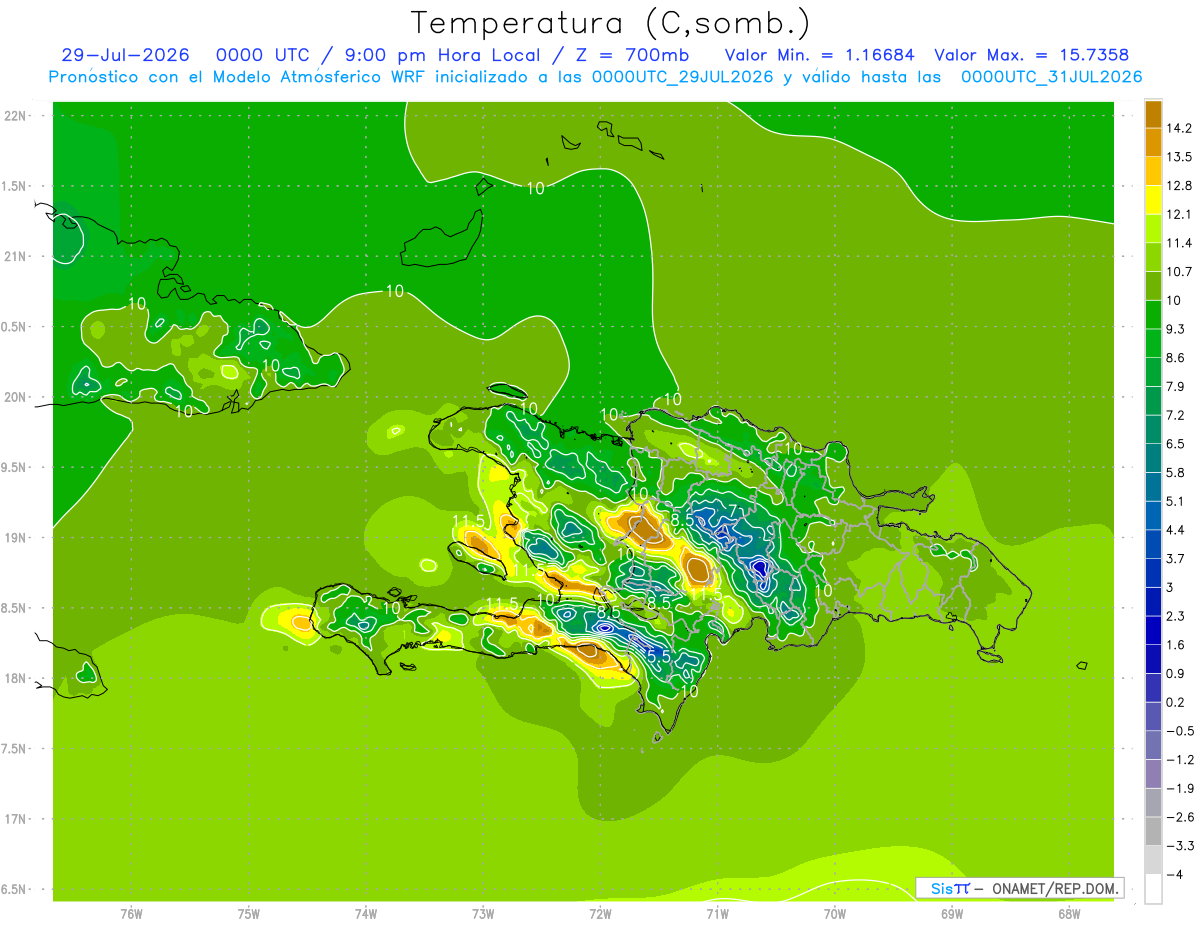Viewport: 1200px width, 927px height.
Task: Click the 74W longitude axis label
Action: pyautogui.click(x=366, y=914)
